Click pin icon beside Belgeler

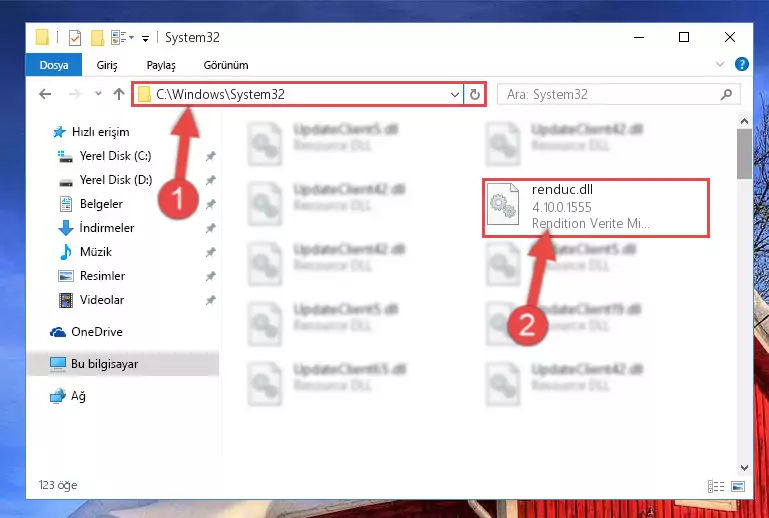pyautogui.click(x=210, y=204)
